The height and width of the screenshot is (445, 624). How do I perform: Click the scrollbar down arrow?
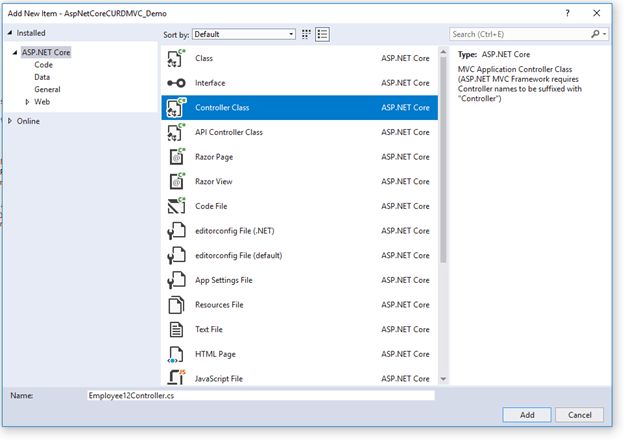tap(443, 379)
